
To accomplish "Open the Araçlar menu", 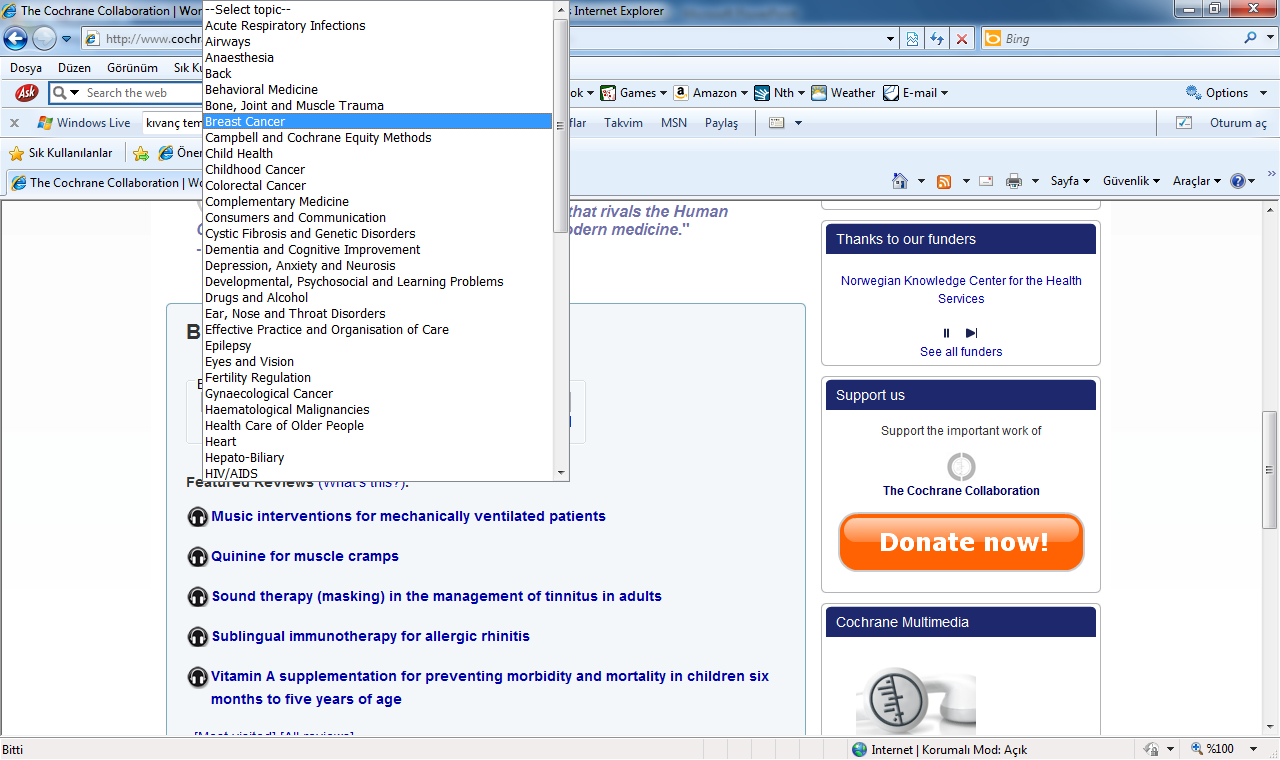I will pyautogui.click(x=1197, y=181).
